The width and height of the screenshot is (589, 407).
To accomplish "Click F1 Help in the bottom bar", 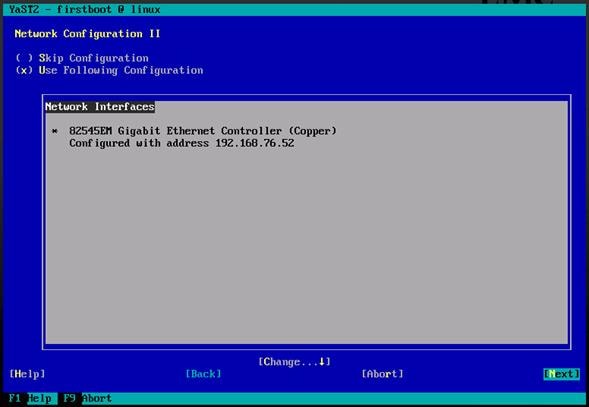I will point(30,398).
